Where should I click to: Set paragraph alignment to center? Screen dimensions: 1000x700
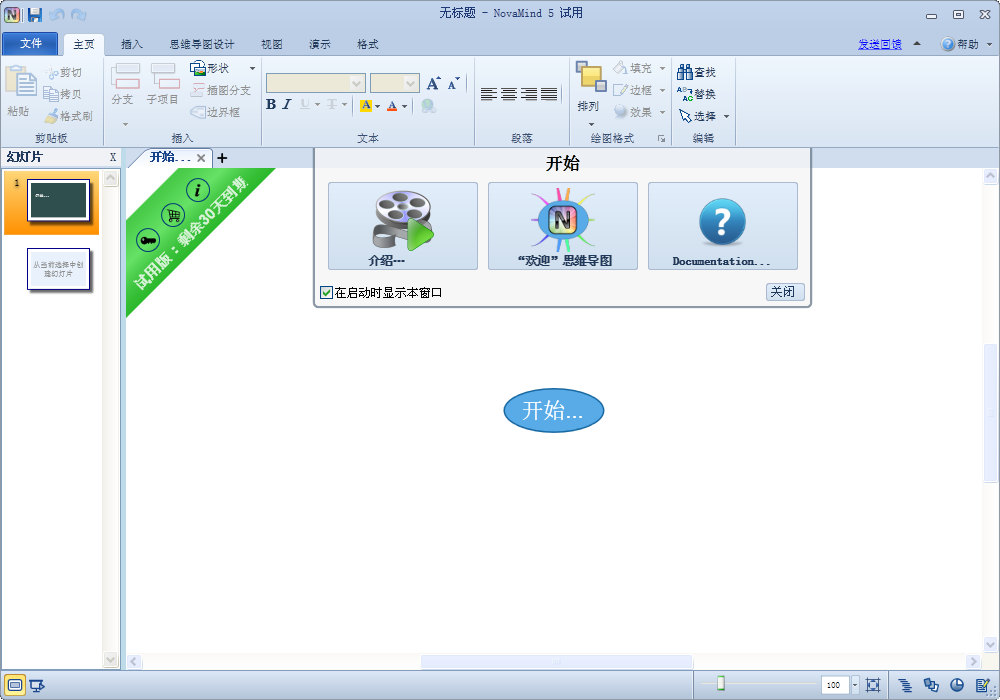click(509, 94)
